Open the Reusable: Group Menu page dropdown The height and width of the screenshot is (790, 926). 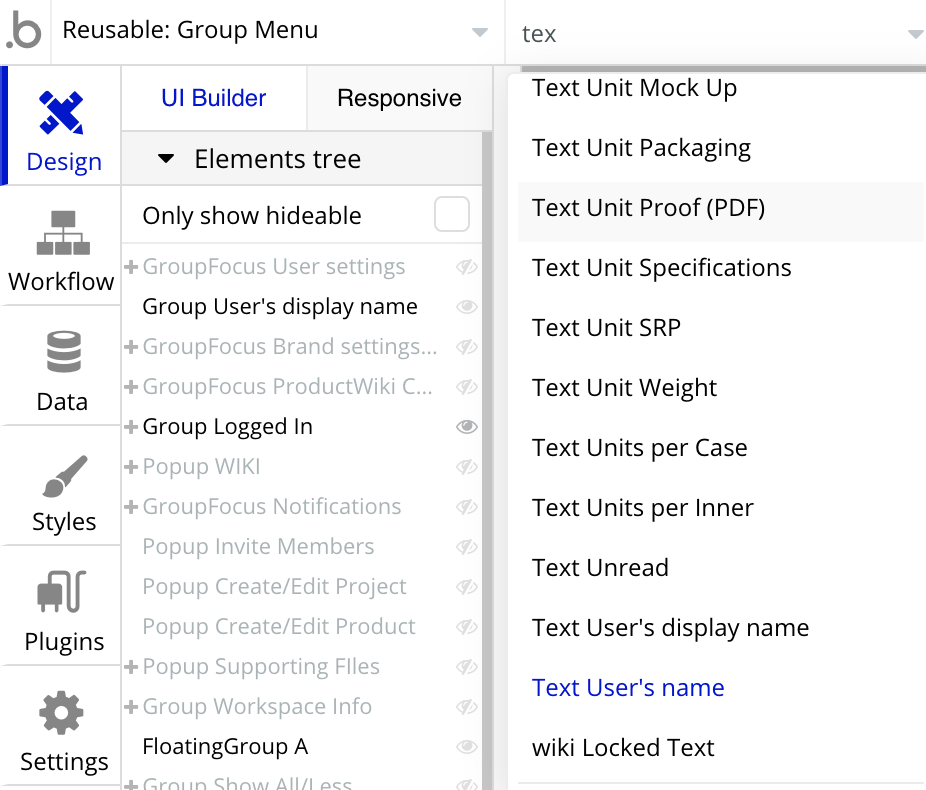pyautogui.click(x=480, y=32)
